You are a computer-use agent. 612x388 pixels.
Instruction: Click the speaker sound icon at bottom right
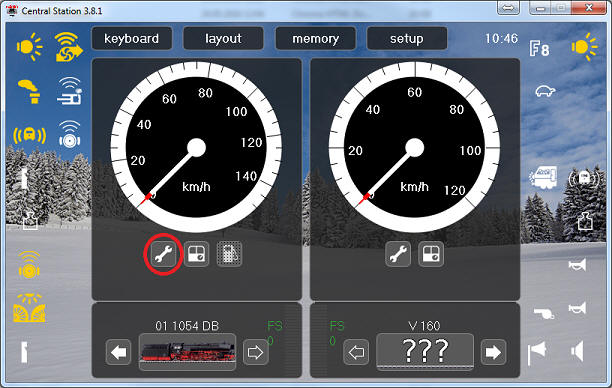[x=577, y=351]
